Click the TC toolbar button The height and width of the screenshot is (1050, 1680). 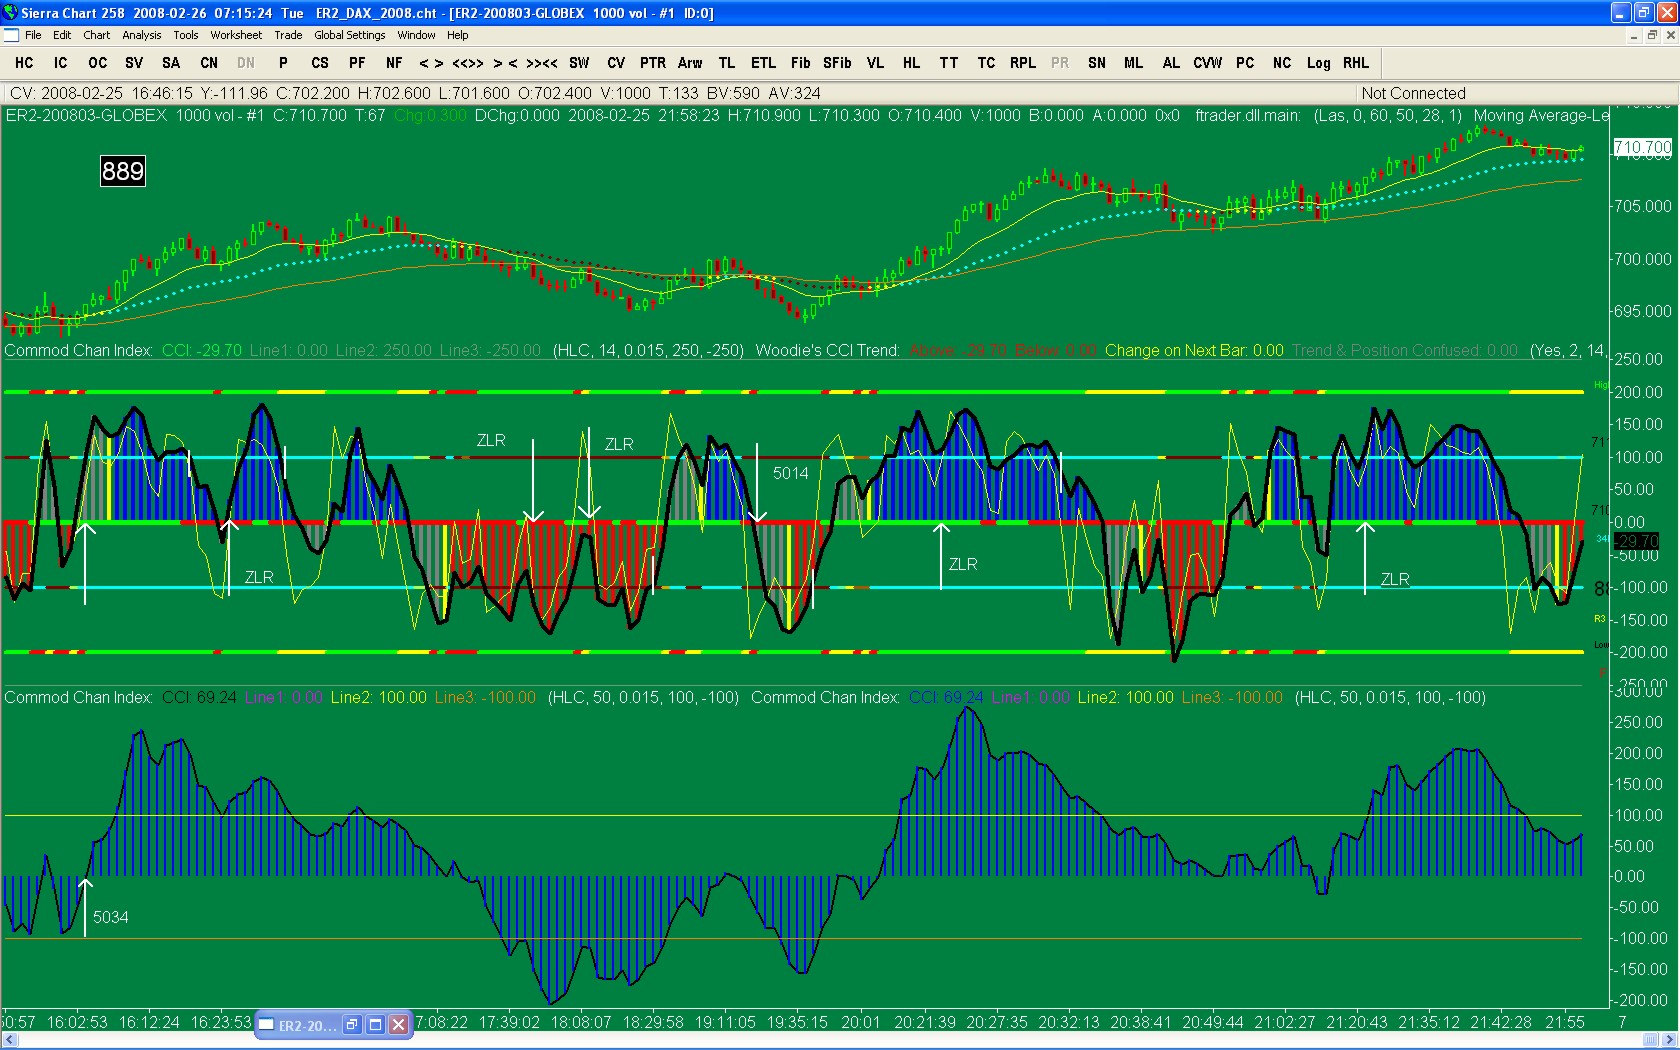[x=986, y=63]
